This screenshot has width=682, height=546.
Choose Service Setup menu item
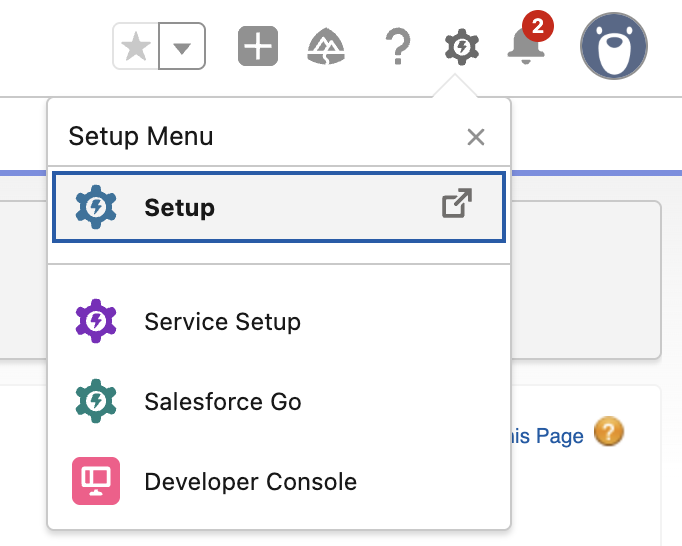coord(279,322)
